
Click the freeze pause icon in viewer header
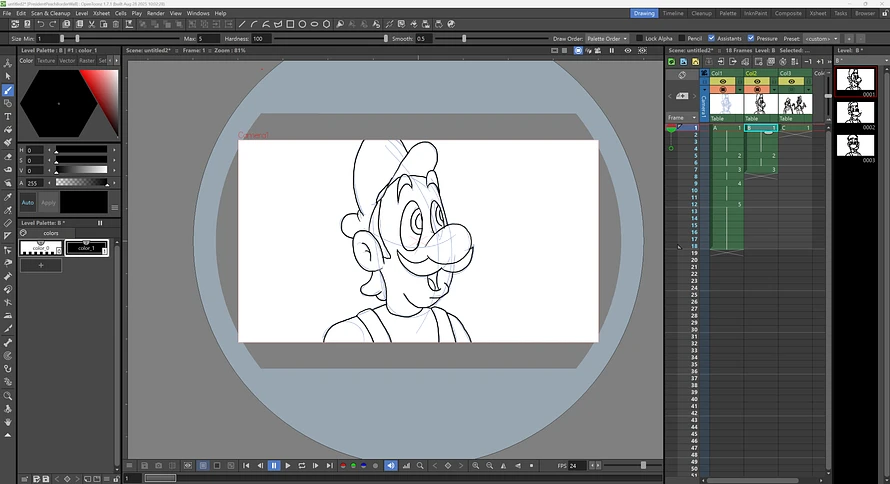pos(612,50)
